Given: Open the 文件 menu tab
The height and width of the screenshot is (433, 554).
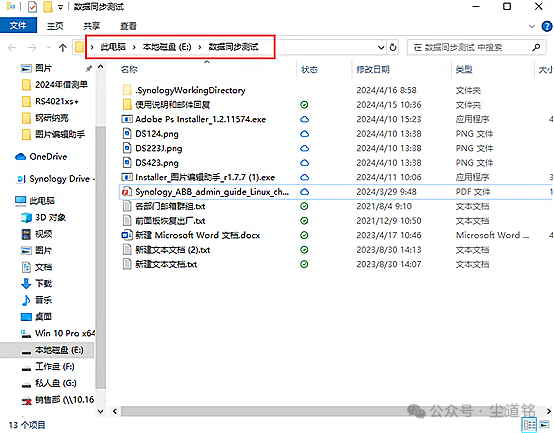Looking at the screenshot, I should coord(18,25).
